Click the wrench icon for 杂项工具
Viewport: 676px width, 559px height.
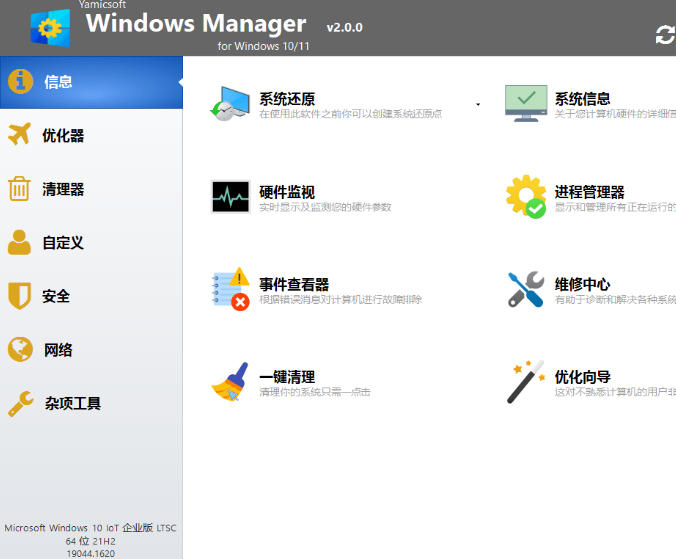(20, 403)
